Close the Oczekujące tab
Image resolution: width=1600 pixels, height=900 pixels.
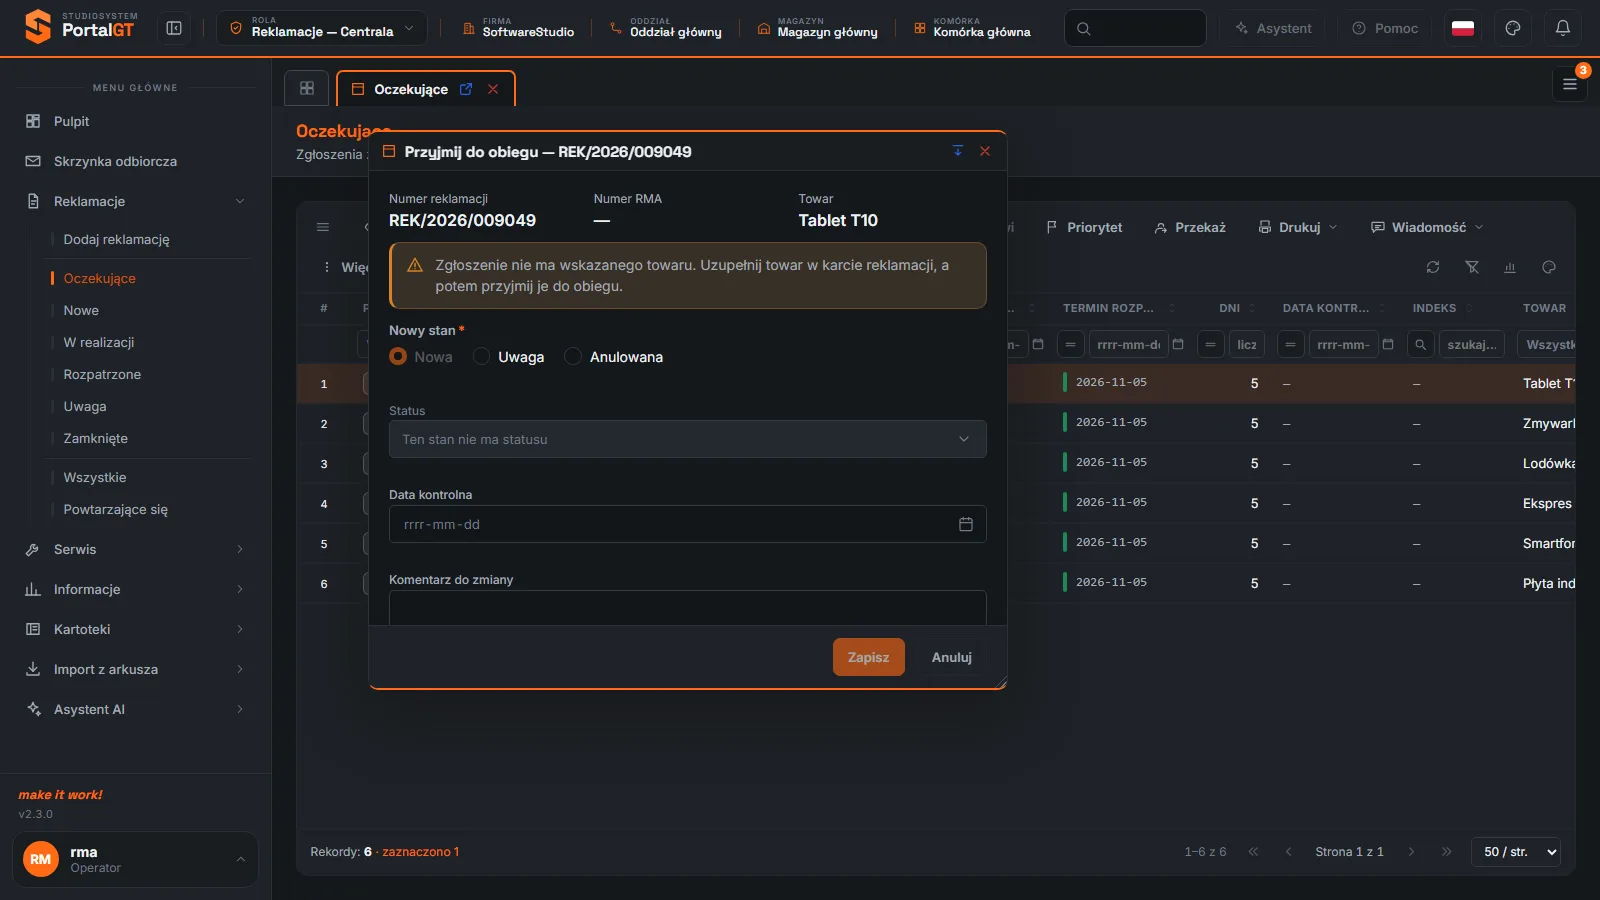(x=493, y=89)
